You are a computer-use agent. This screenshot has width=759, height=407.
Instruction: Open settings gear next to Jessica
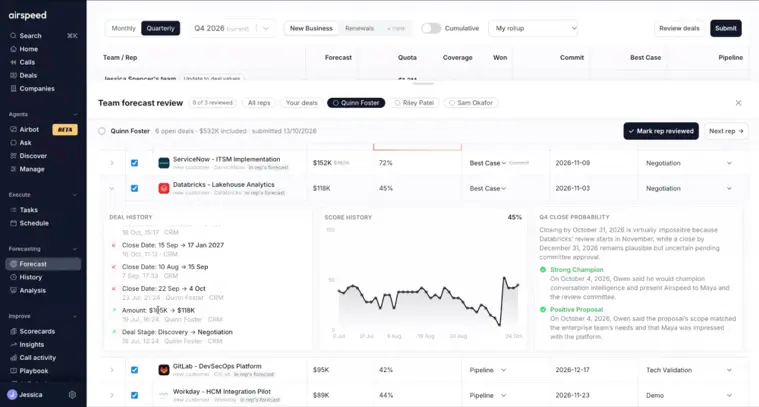(x=72, y=395)
